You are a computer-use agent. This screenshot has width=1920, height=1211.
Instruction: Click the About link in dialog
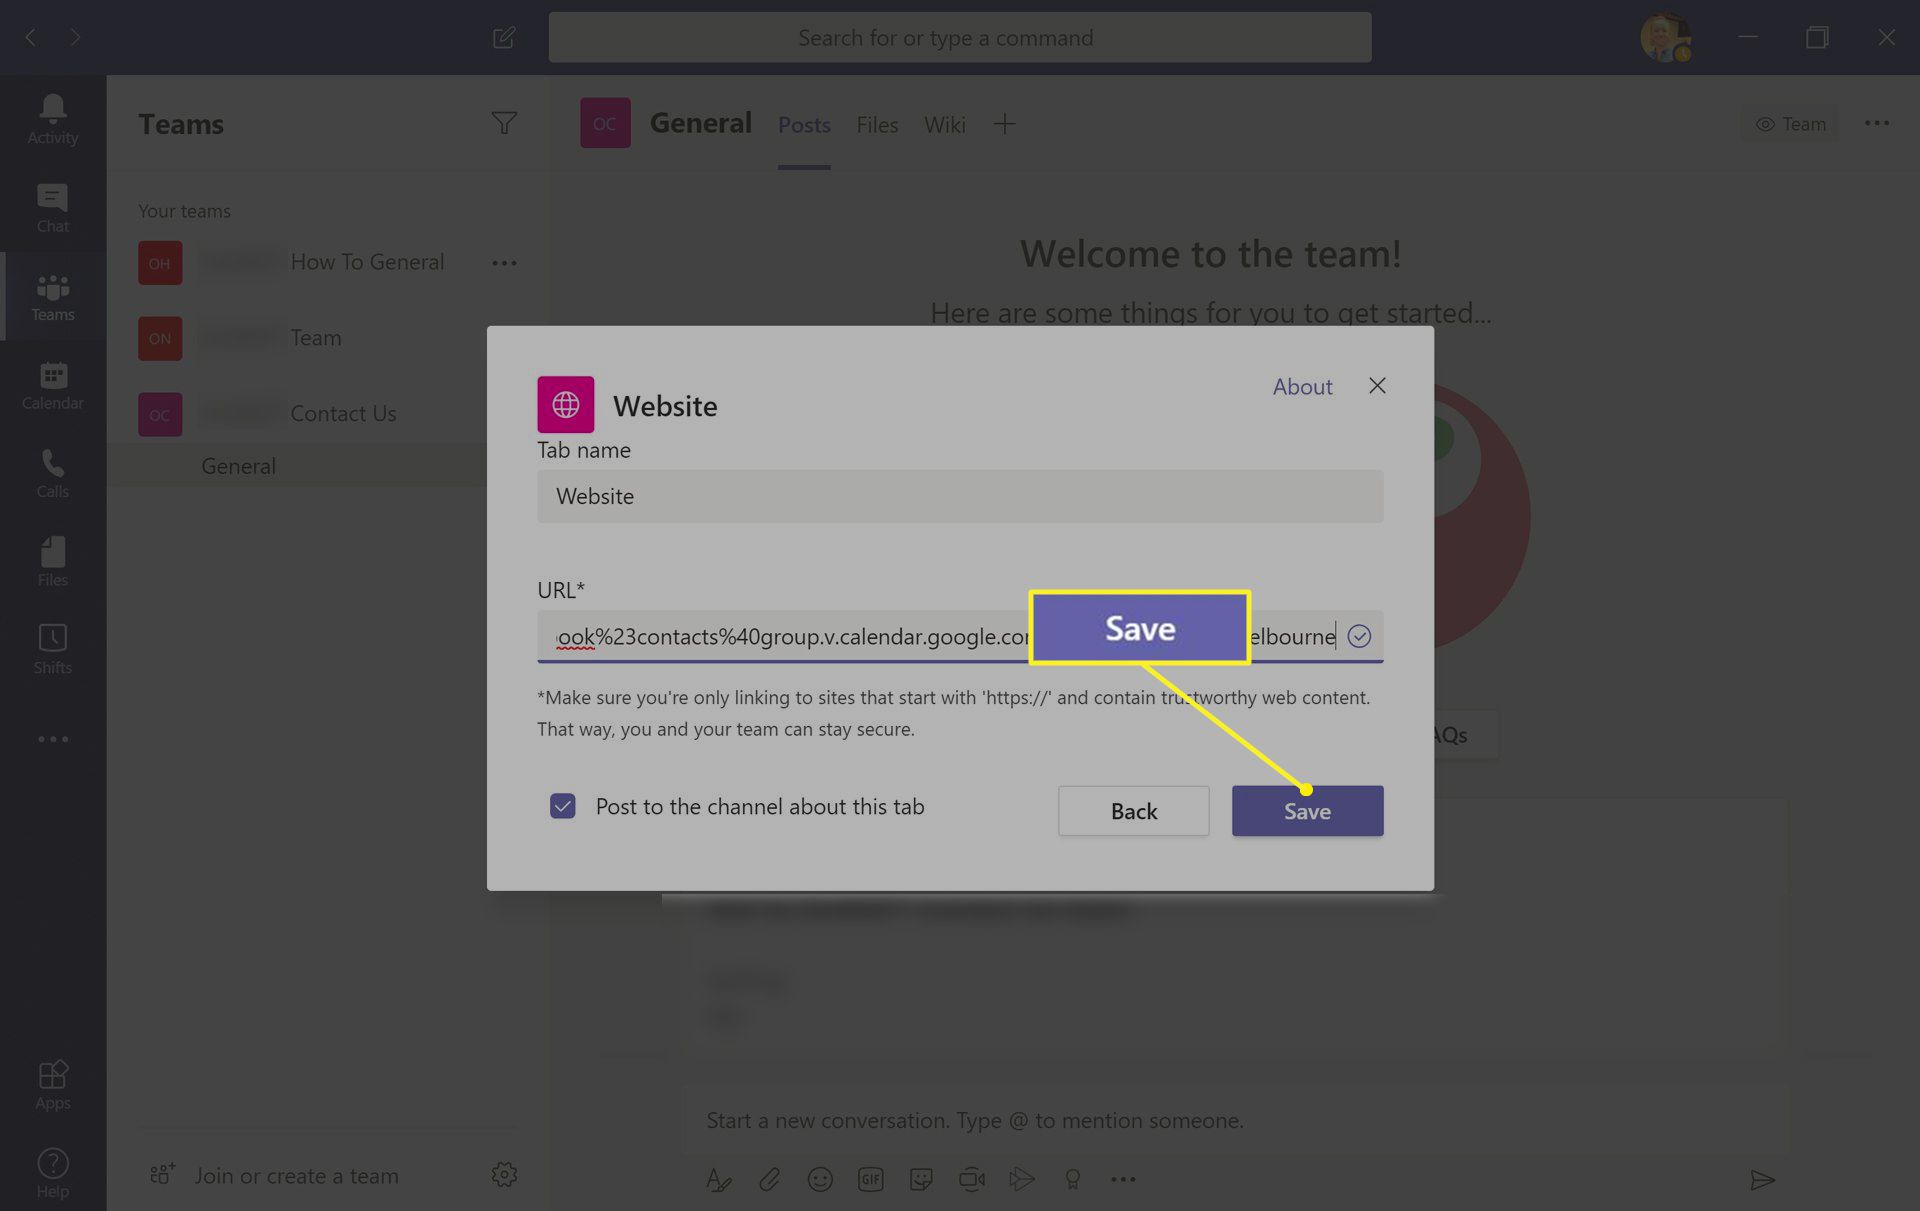(x=1299, y=386)
